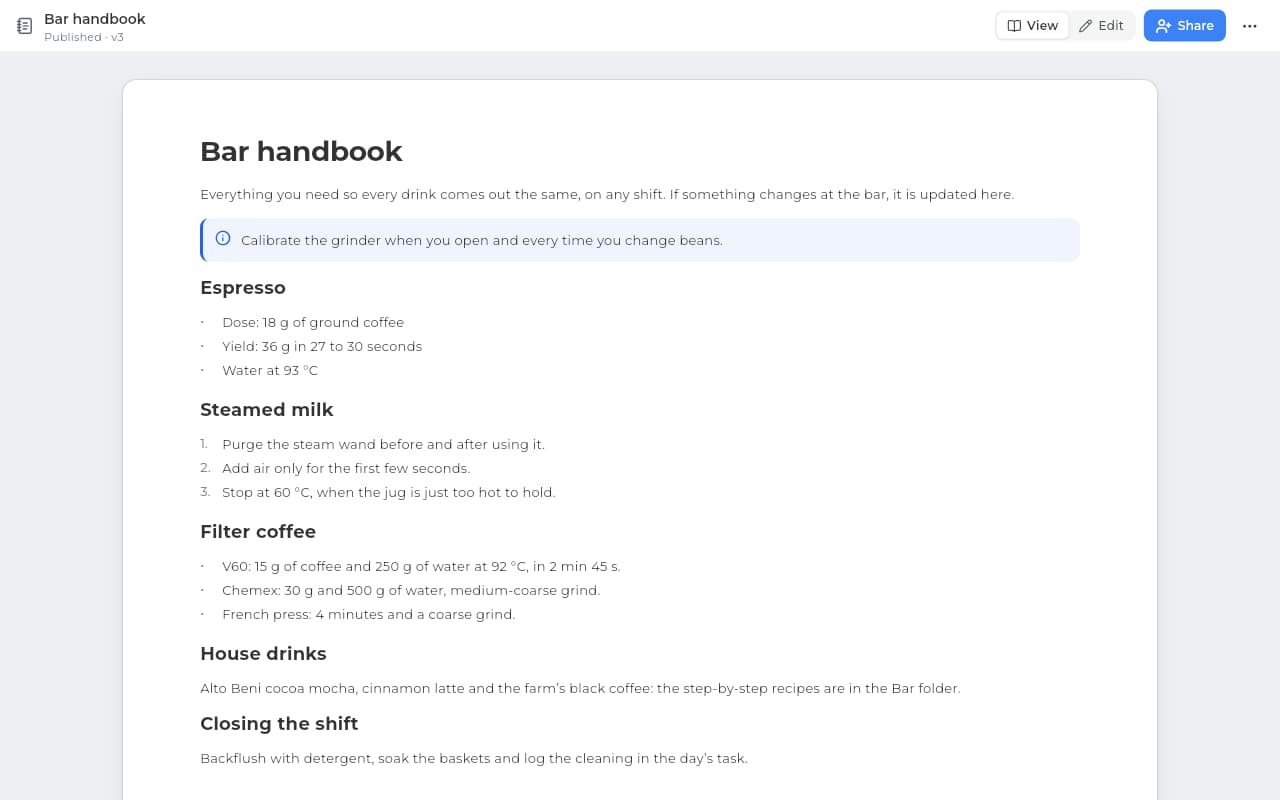The width and height of the screenshot is (1280, 800).
Task: Click the step 'Add air only for the first few seconds'
Action: 346,468
